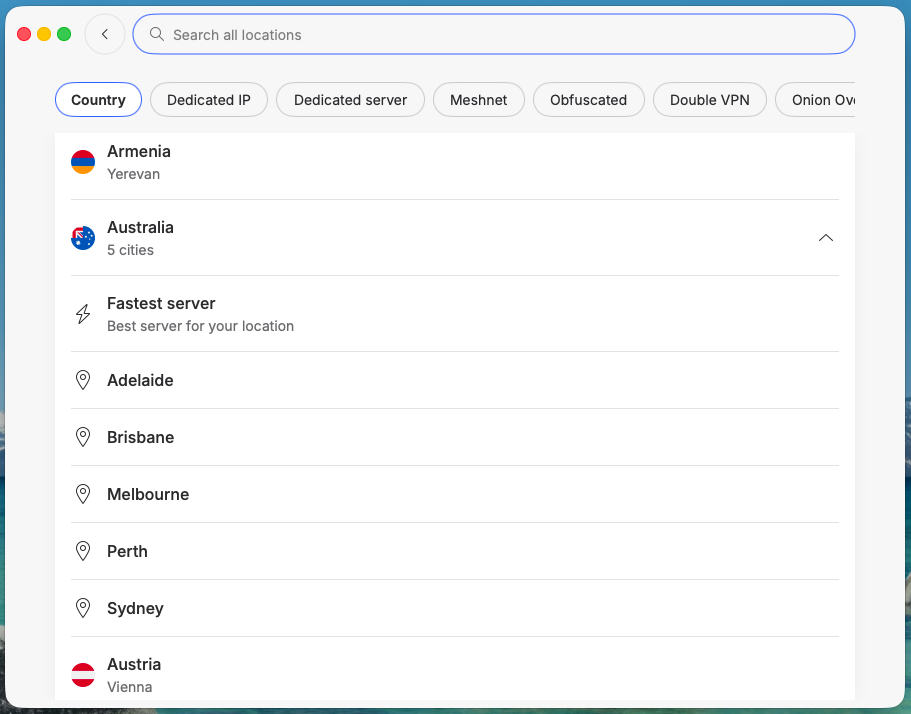The width and height of the screenshot is (911, 714).
Task: Click the lightning bolt Fastest server icon
Action: point(83,314)
